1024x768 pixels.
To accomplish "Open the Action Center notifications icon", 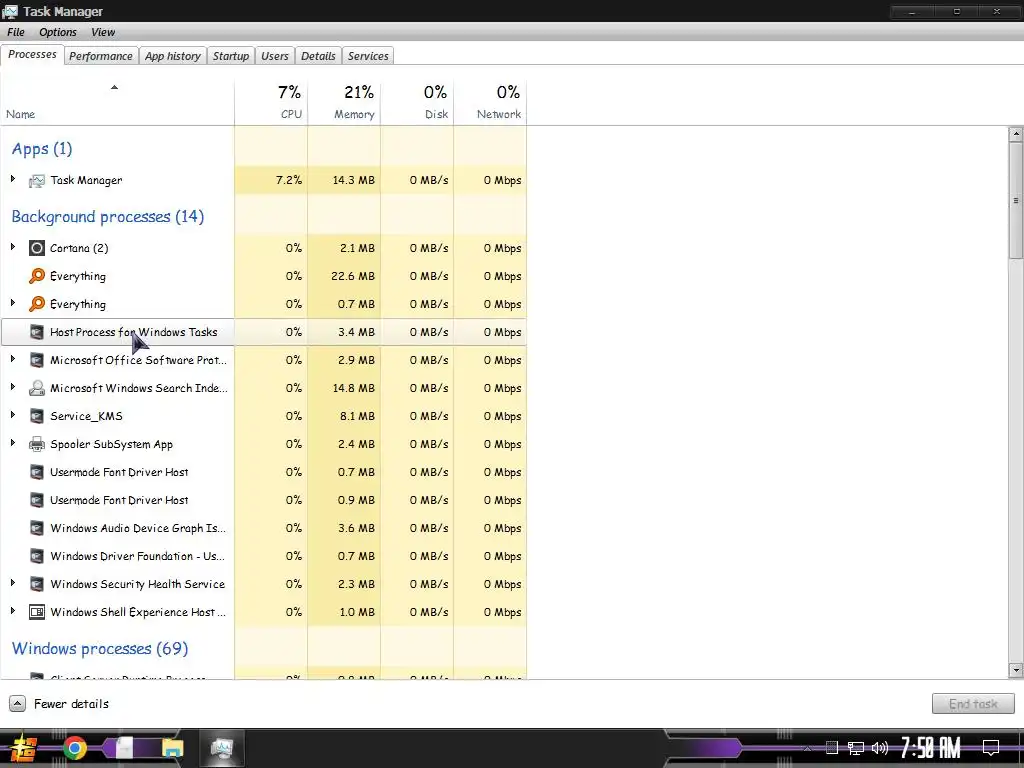I will tap(991, 748).
